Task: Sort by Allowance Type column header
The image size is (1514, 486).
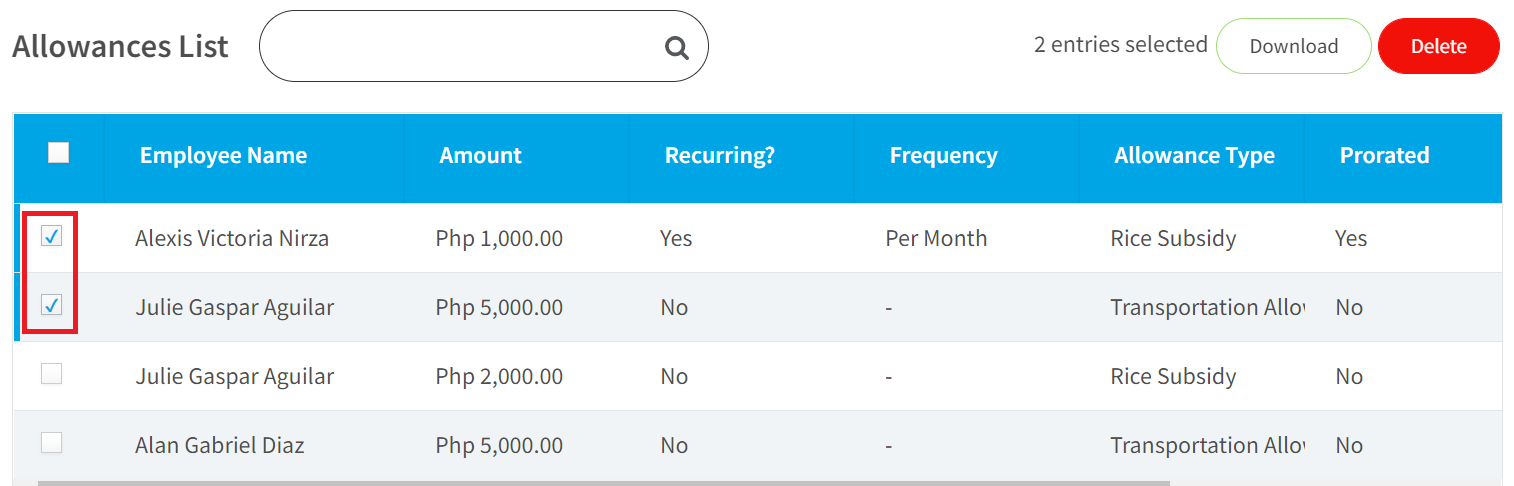Action: coord(1194,155)
